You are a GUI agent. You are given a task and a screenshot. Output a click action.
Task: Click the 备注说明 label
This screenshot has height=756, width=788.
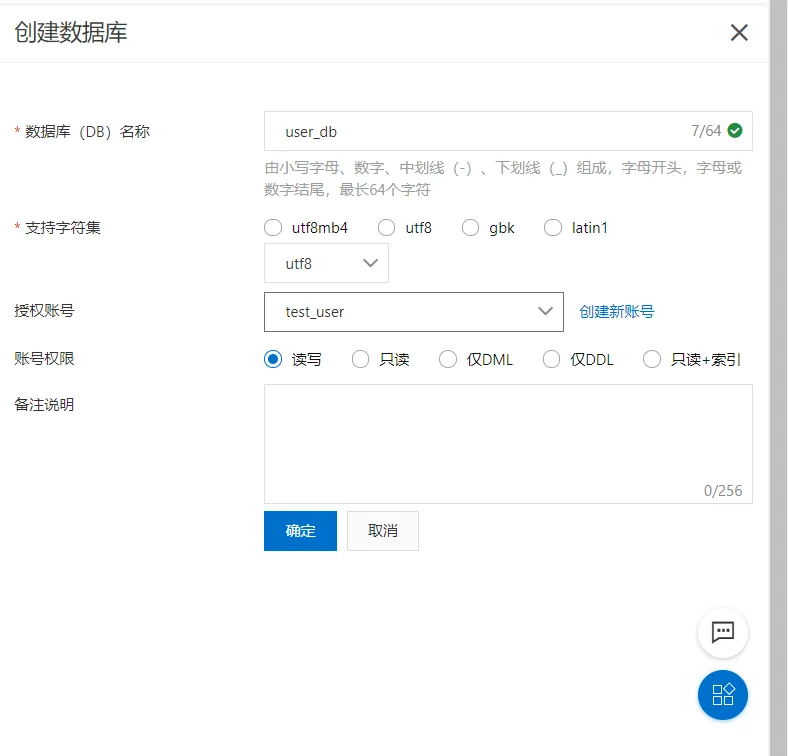point(44,405)
